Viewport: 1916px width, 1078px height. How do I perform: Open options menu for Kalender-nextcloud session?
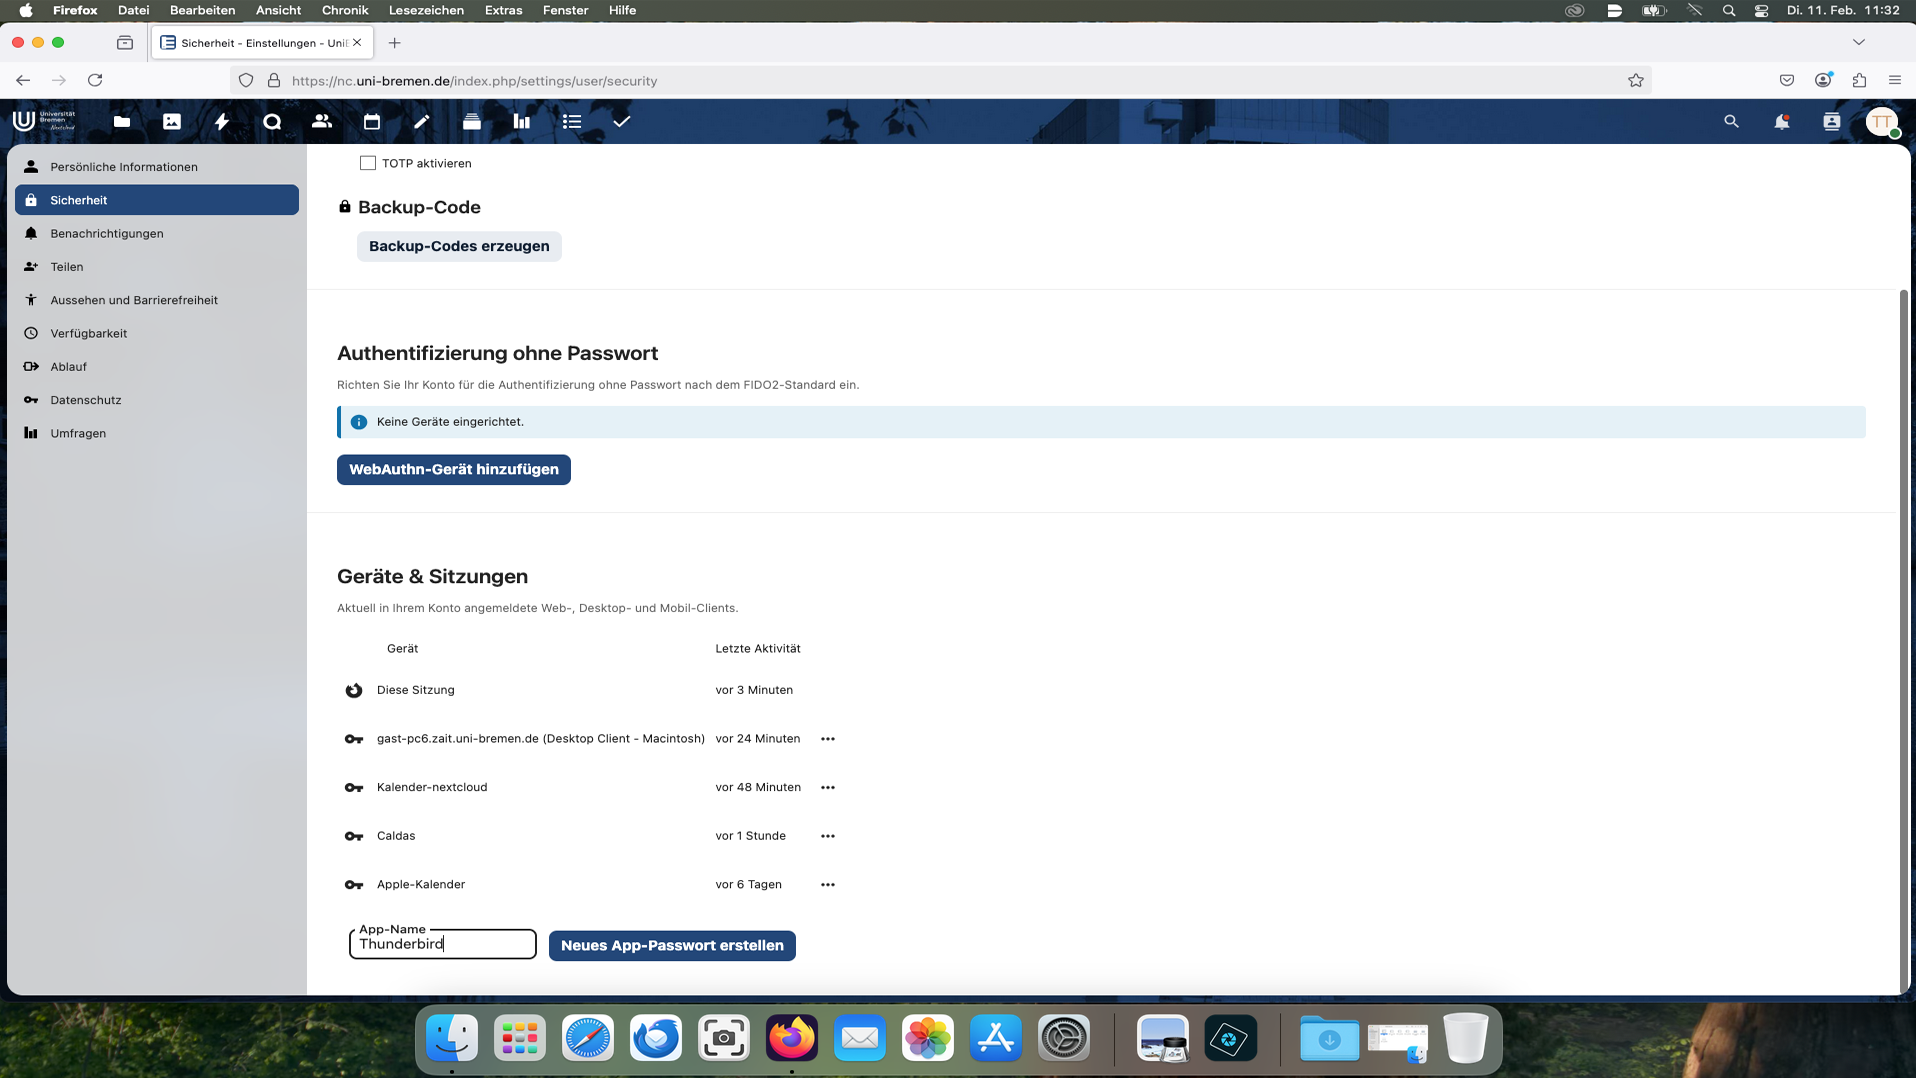[x=828, y=788]
